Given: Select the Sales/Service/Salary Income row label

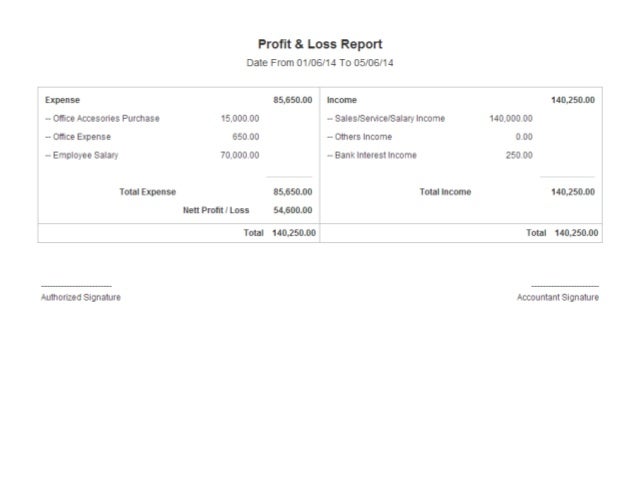Looking at the screenshot, I should click(386, 118).
